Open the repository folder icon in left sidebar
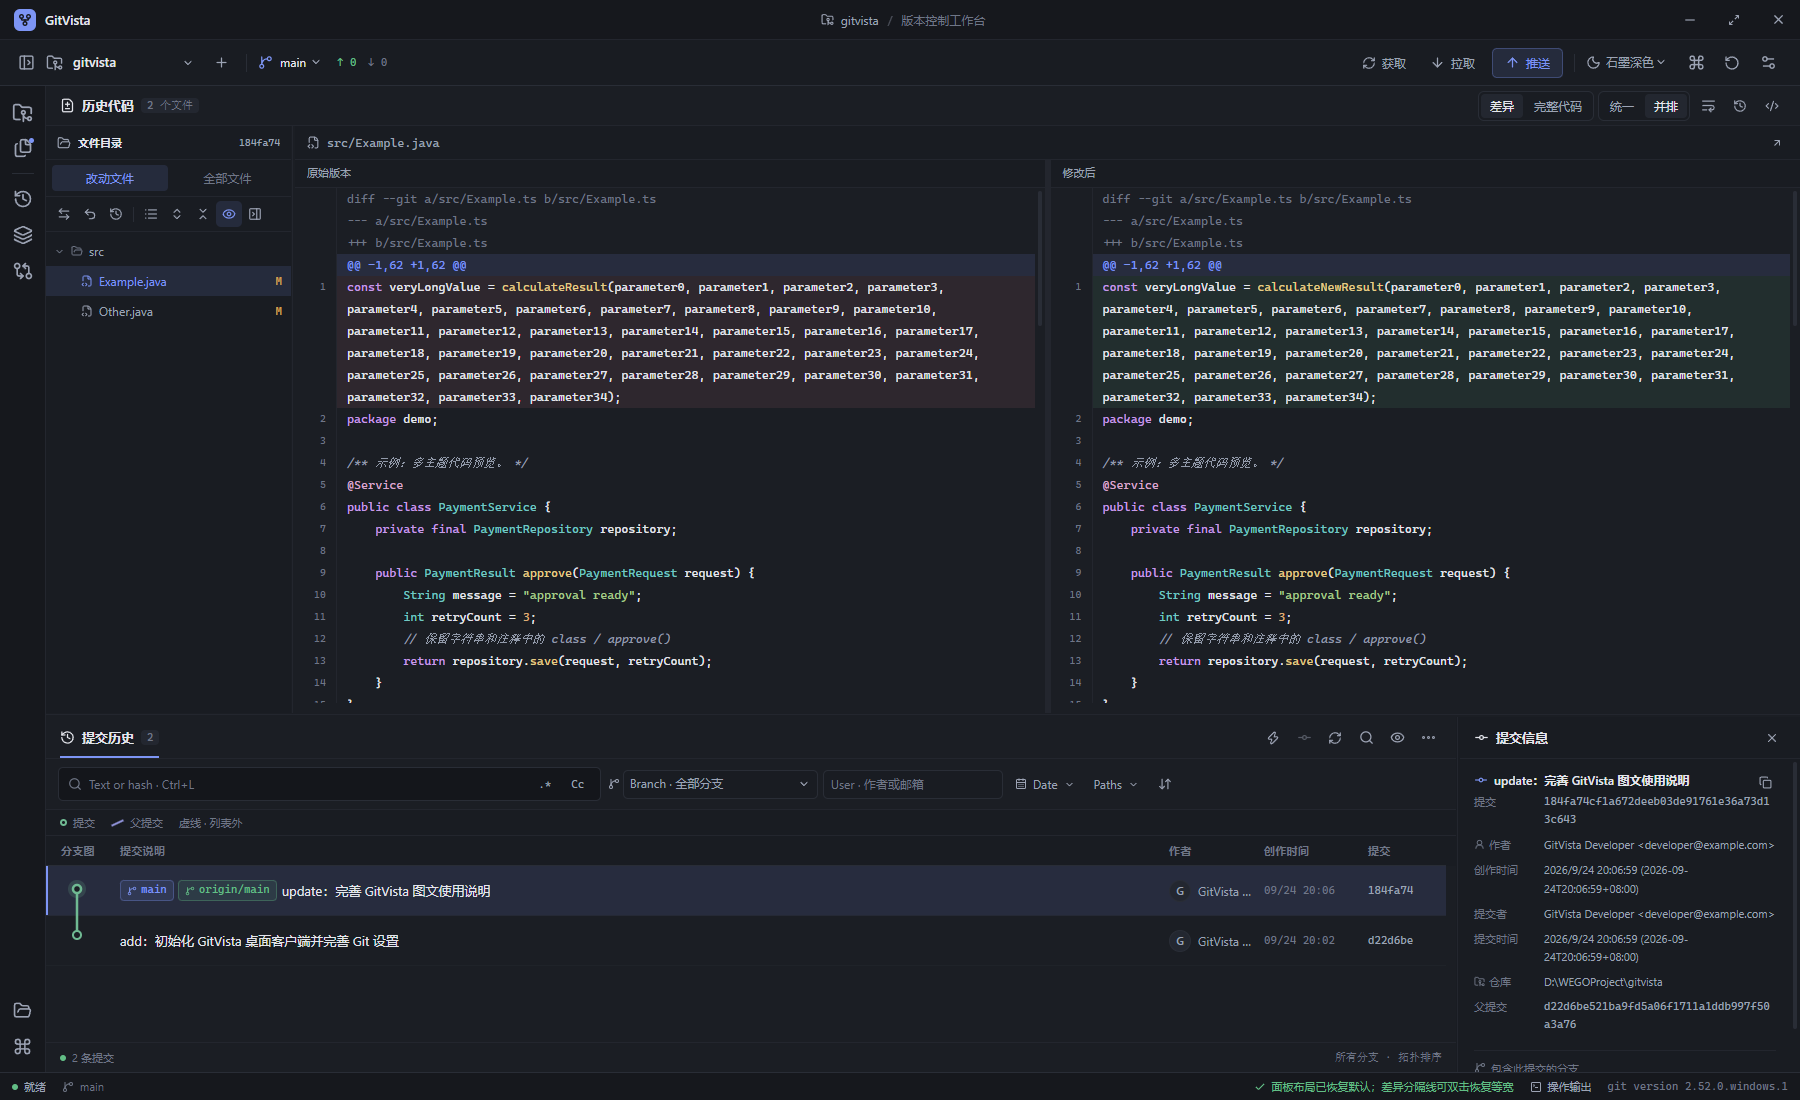The image size is (1800, 1100). 22,113
